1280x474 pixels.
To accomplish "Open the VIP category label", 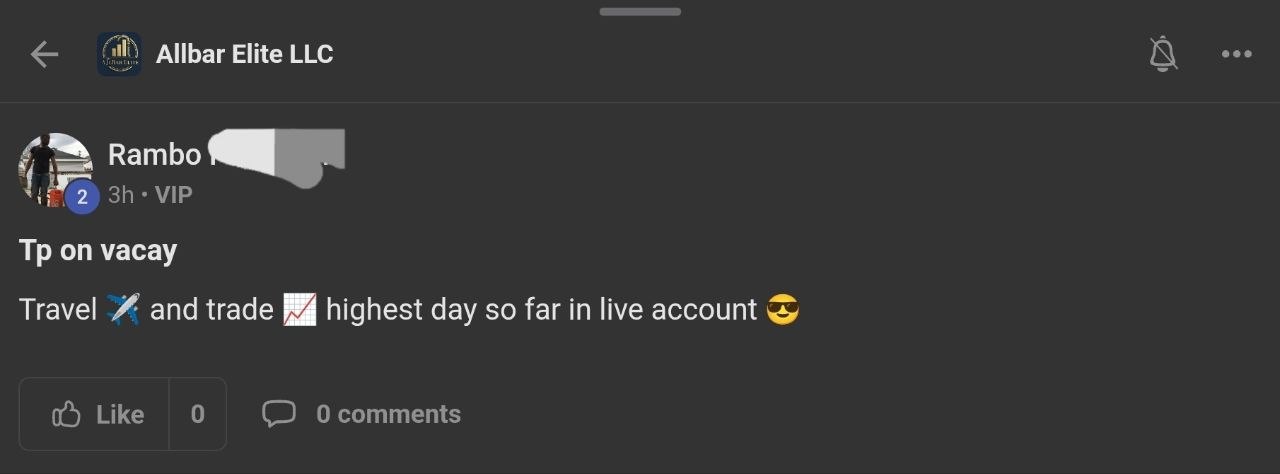I will coord(173,195).
